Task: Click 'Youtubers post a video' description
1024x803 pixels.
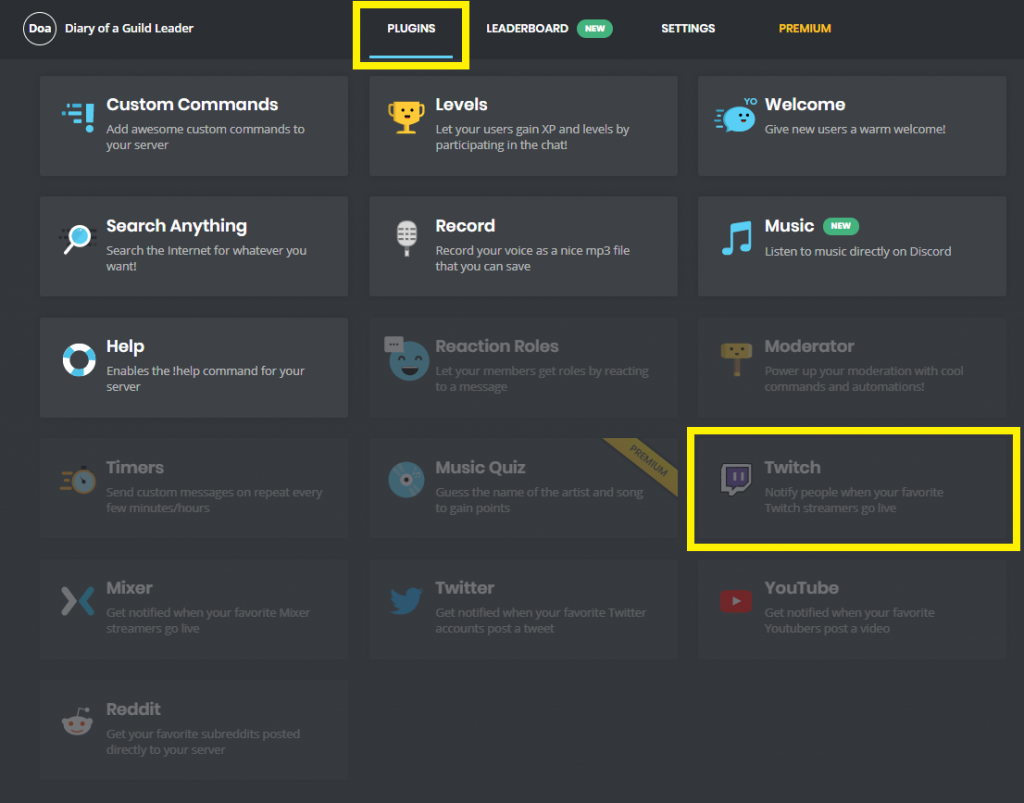Action: click(x=849, y=620)
